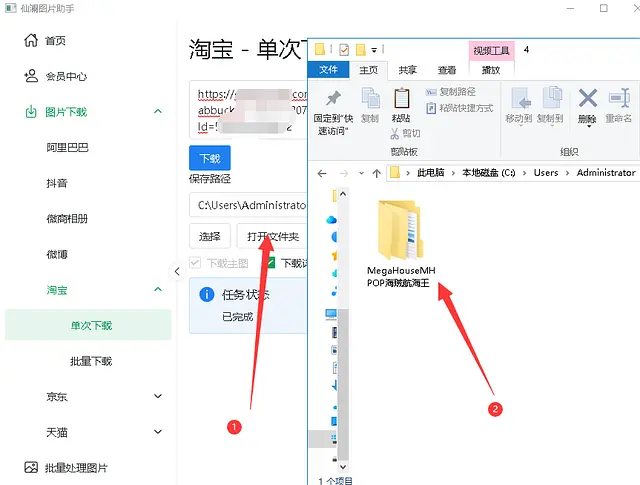Open 会员中心 member center
Image resolution: width=640 pixels, height=485 pixels.
[55, 76]
